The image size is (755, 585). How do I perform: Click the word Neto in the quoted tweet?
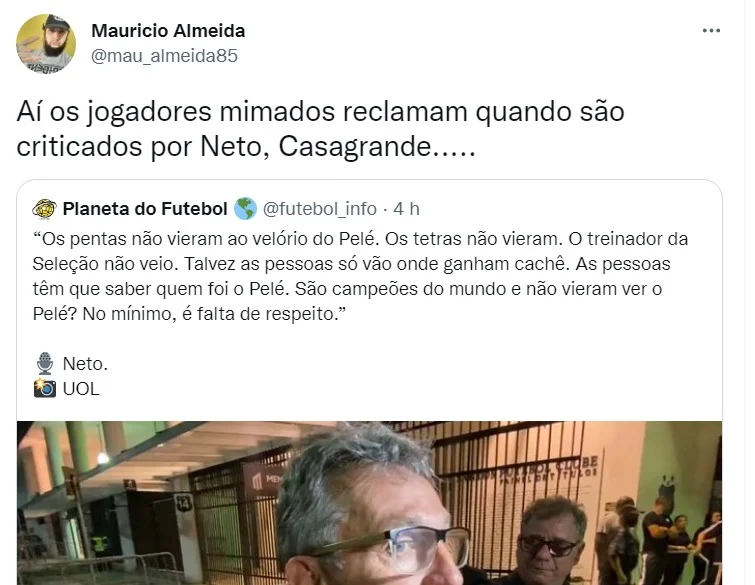(85, 364)
